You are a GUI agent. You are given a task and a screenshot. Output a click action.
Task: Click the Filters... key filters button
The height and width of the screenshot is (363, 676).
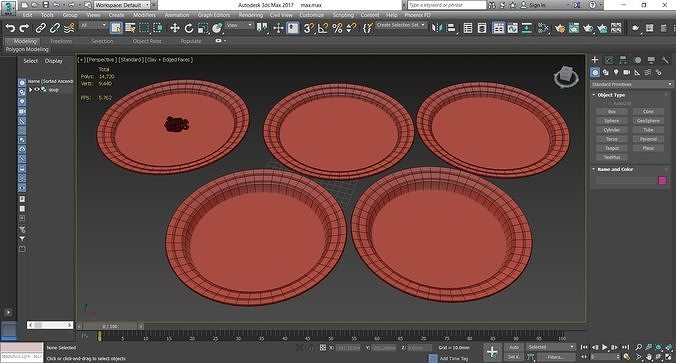[x=555, y=357]
